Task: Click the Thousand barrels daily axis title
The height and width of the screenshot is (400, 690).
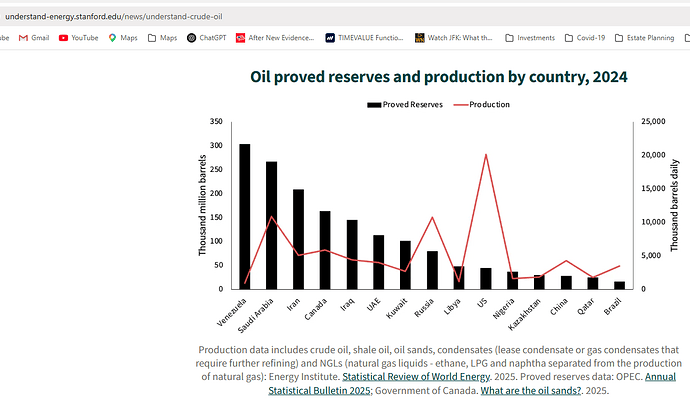Action: tap(674, 206)
